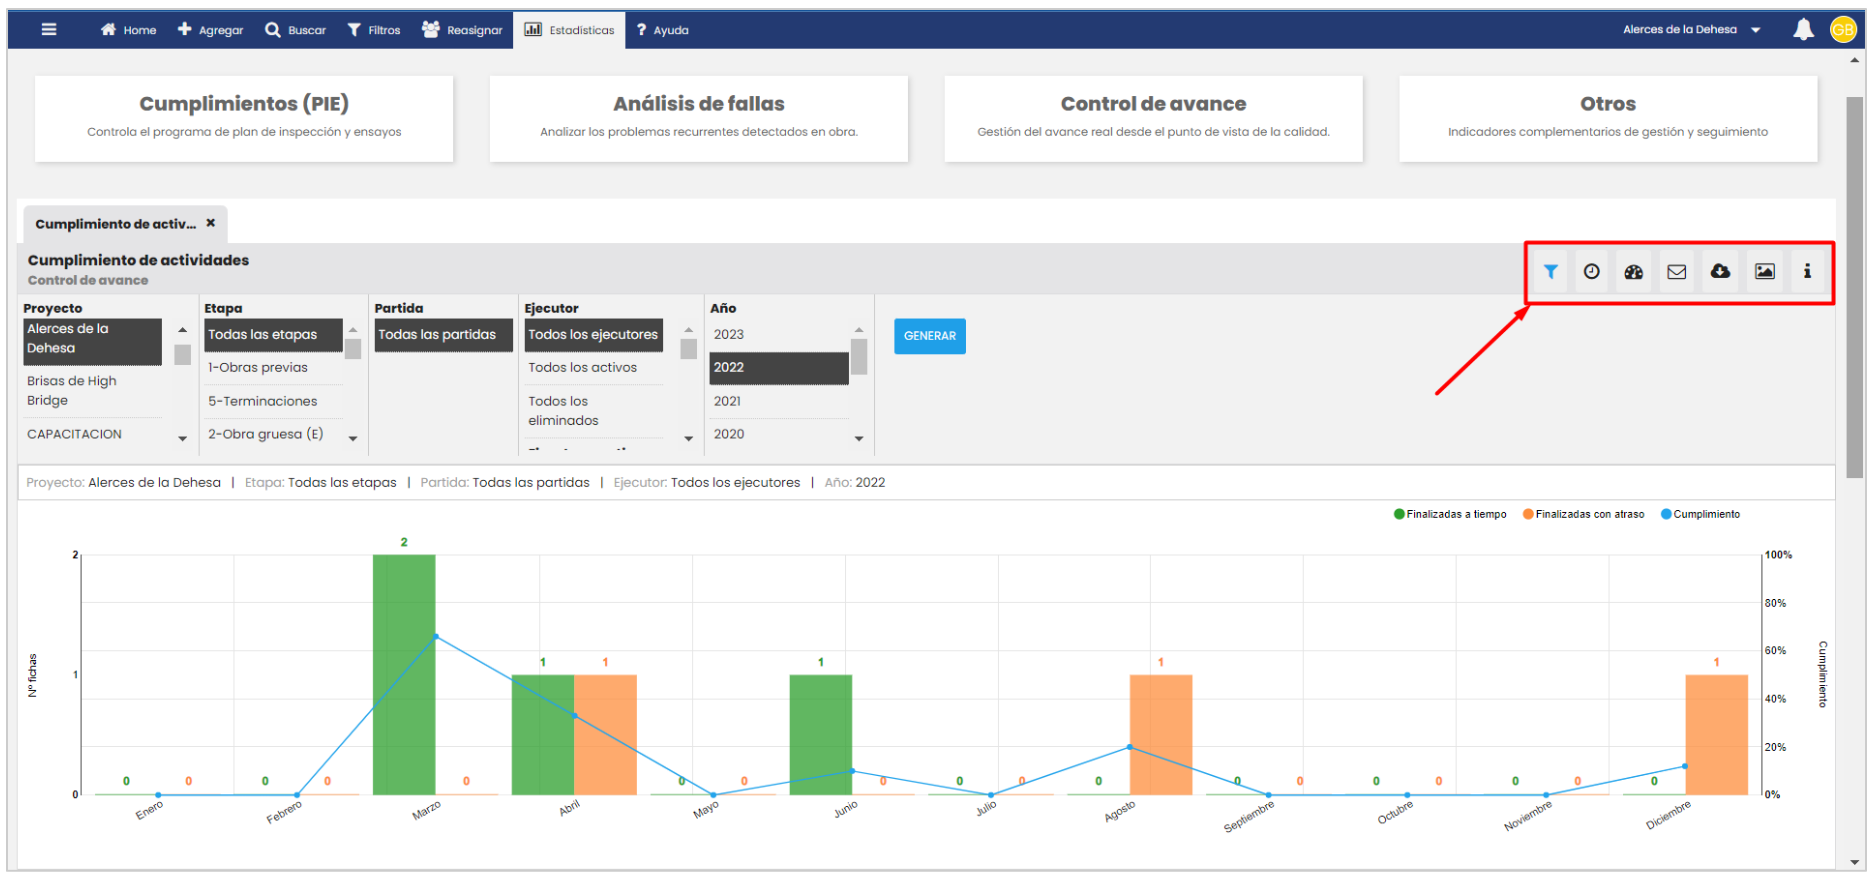Open Análisis de fallas card

coord(699,118)
